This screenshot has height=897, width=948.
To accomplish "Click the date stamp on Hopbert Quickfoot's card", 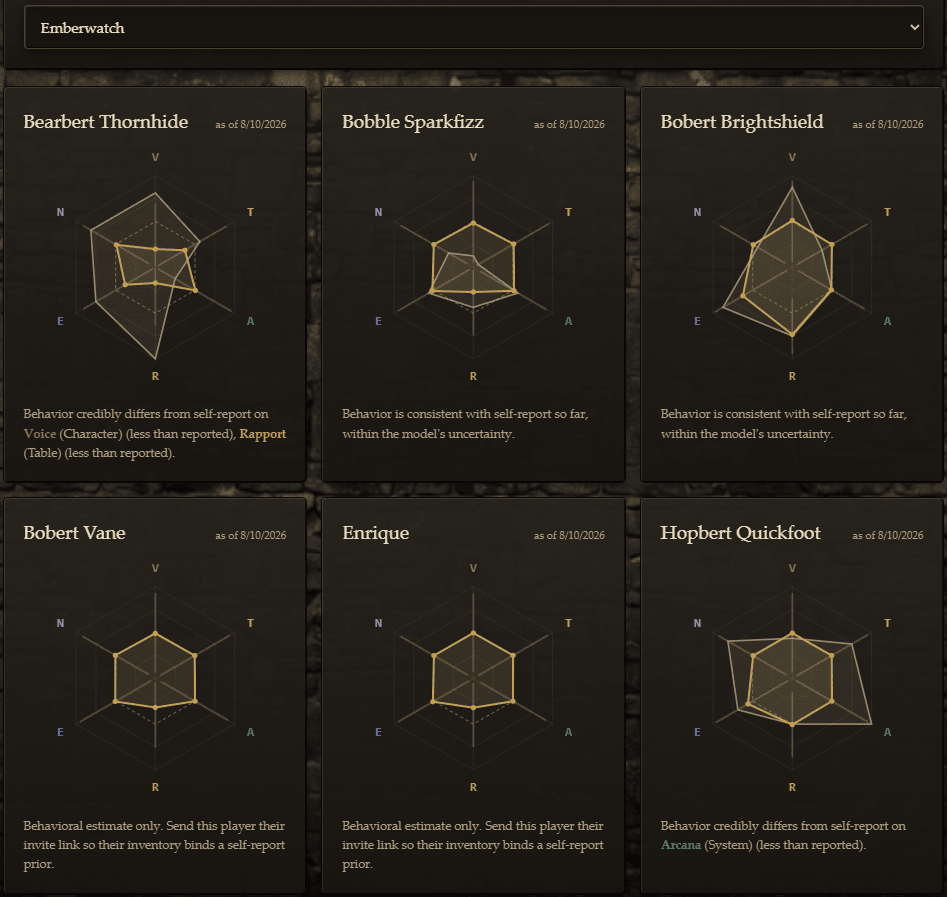I will (888, 536).
